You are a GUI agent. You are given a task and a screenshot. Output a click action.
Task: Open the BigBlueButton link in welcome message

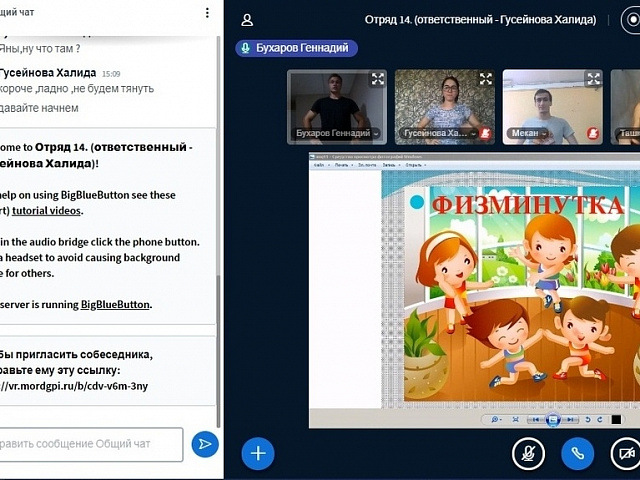tap(115, 304)
